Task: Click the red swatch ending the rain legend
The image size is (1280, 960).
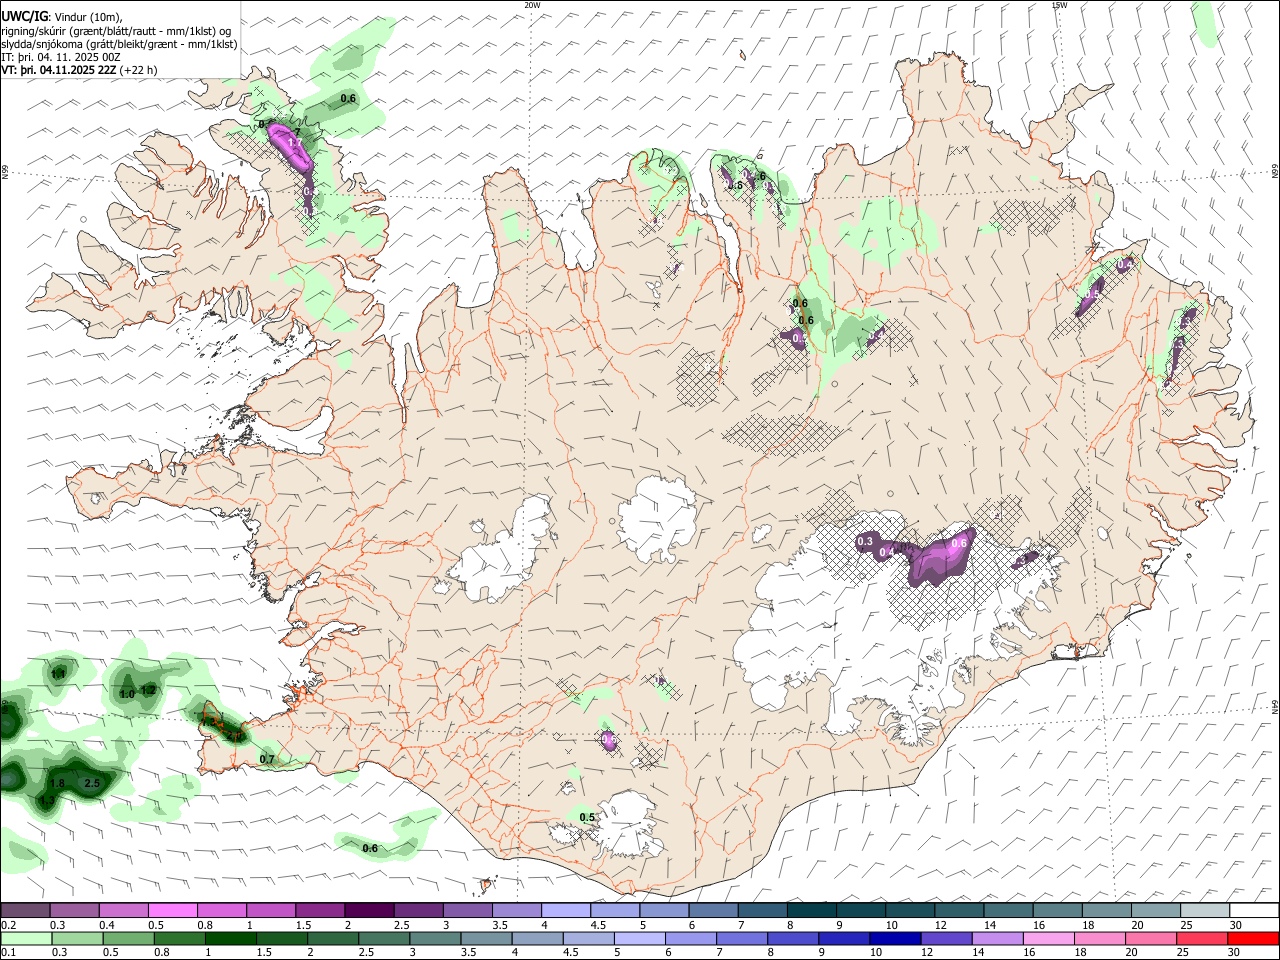Action: pyautogui.click(x=1253, y=938)
